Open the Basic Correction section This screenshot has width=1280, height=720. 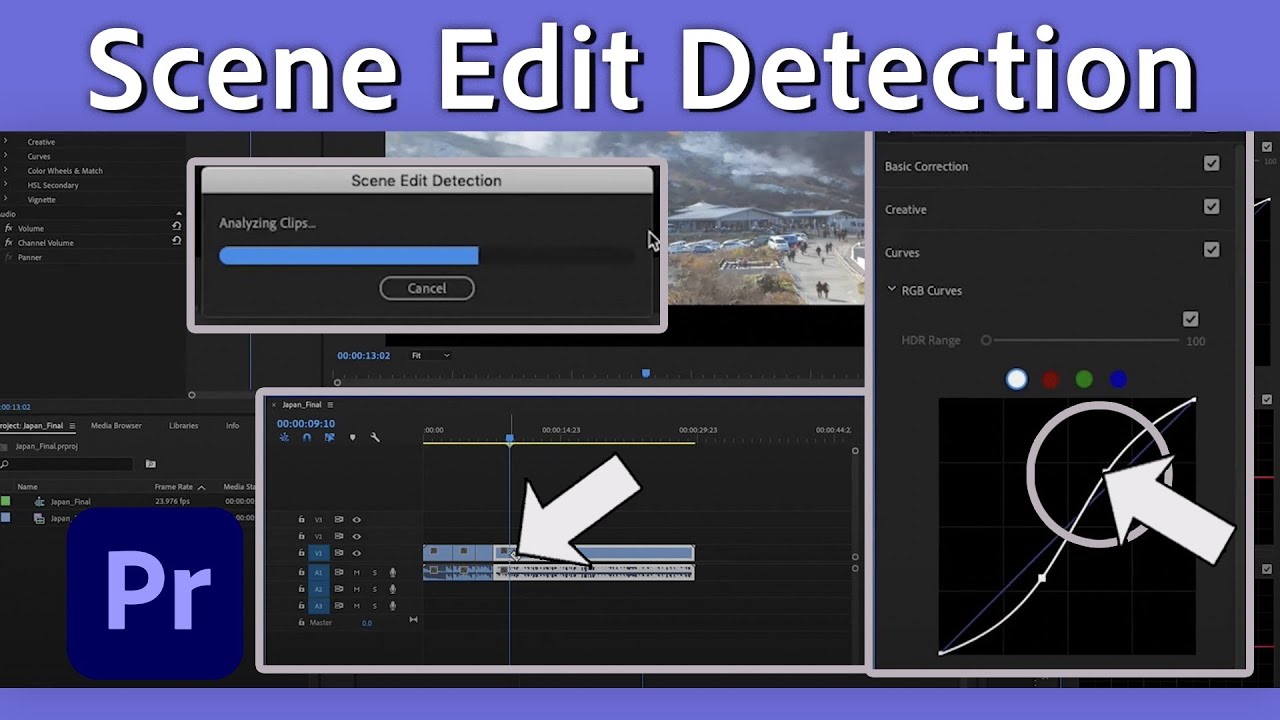click(x=926, y=166)
